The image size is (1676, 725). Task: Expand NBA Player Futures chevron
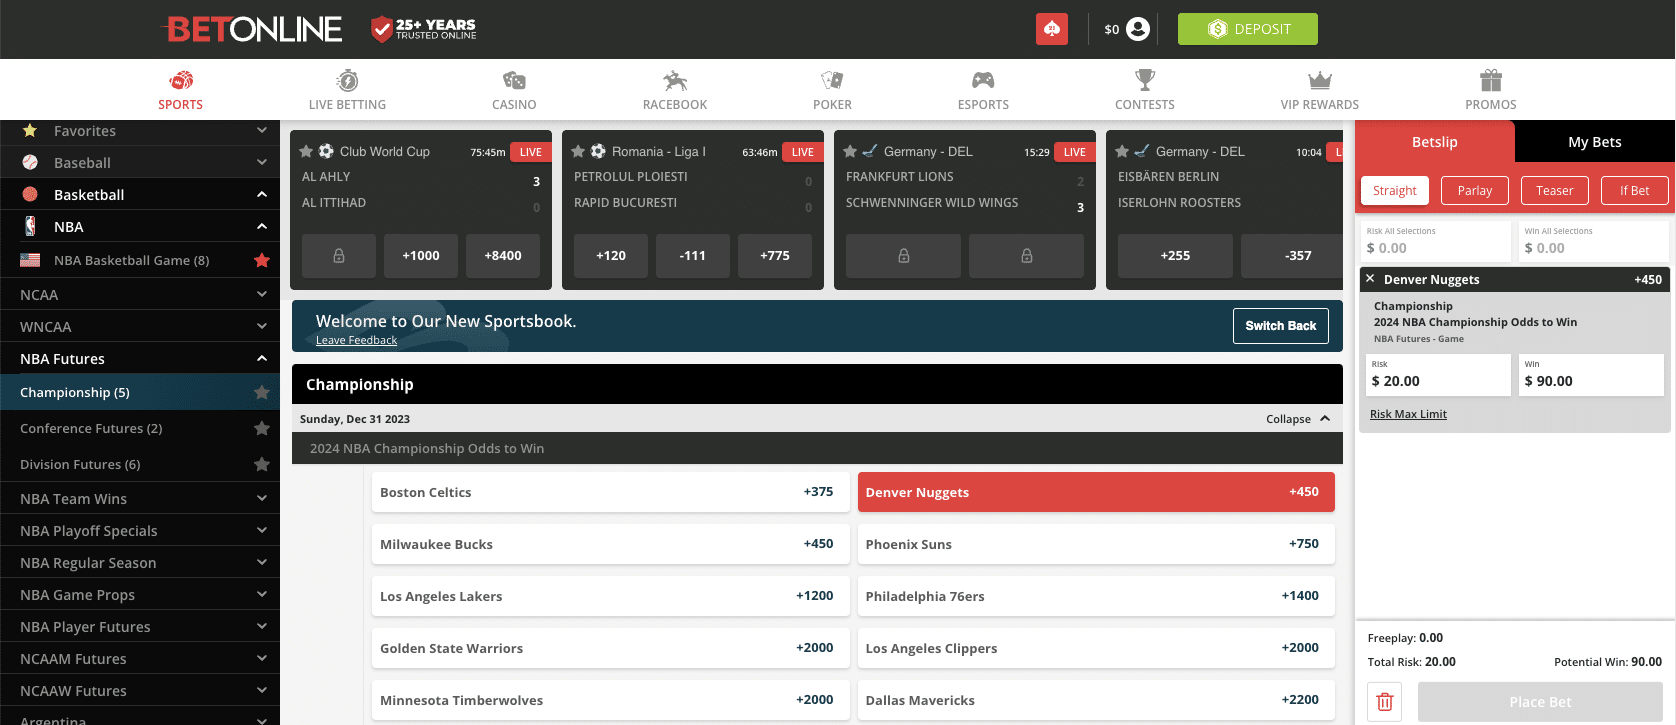[x=262, y=626]
